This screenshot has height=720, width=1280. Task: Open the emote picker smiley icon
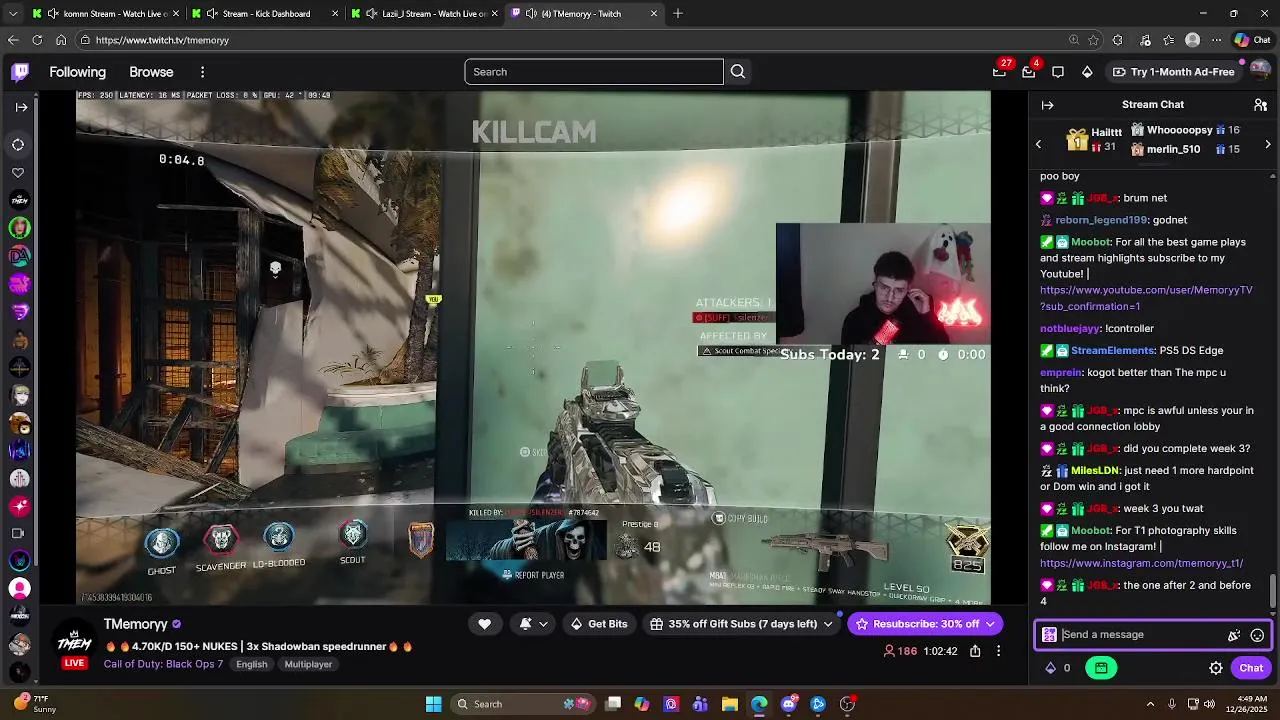pyautogui.click(x=1257, y=635)
